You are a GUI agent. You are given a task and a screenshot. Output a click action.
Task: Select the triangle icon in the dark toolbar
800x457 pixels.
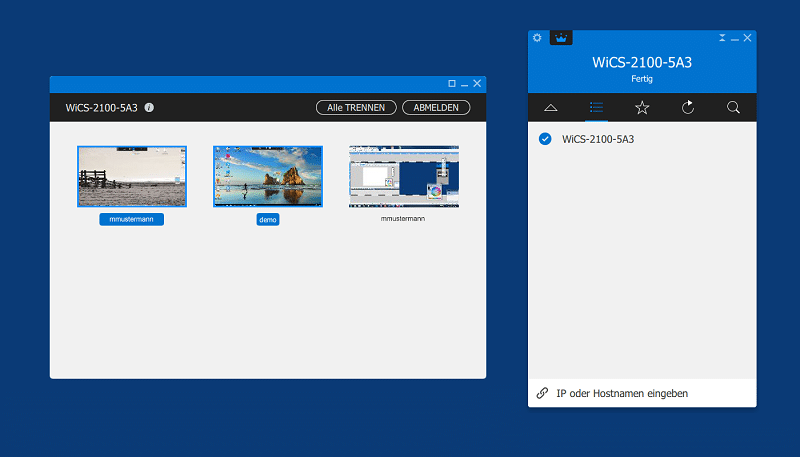551,107
